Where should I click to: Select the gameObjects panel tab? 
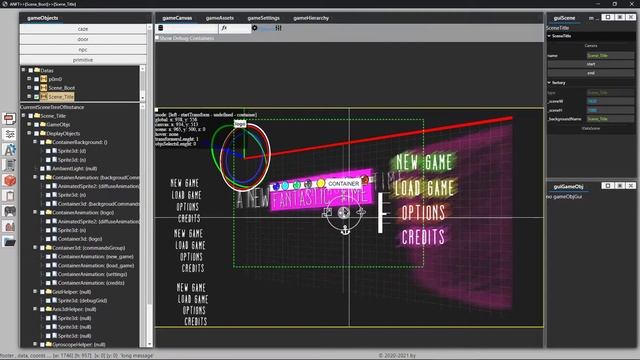pos(42,18)
